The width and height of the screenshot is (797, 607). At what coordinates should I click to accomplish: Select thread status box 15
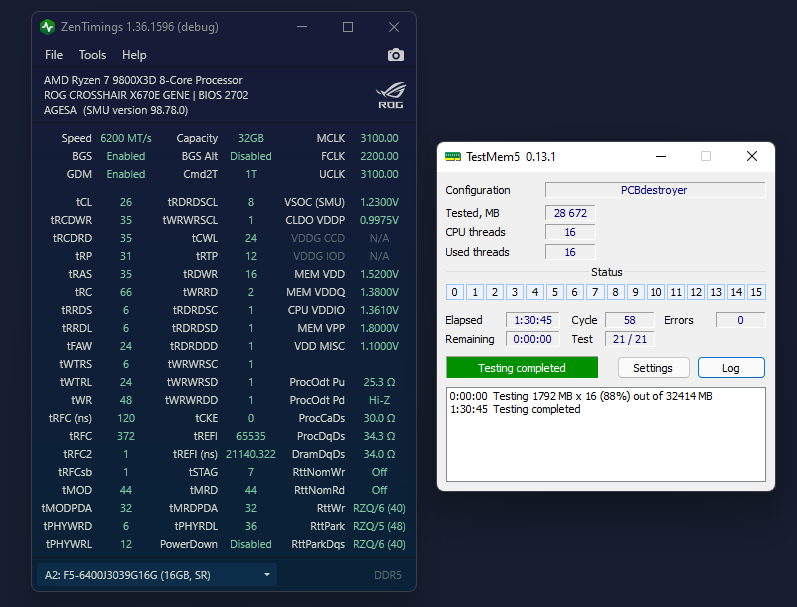(756, 292)
